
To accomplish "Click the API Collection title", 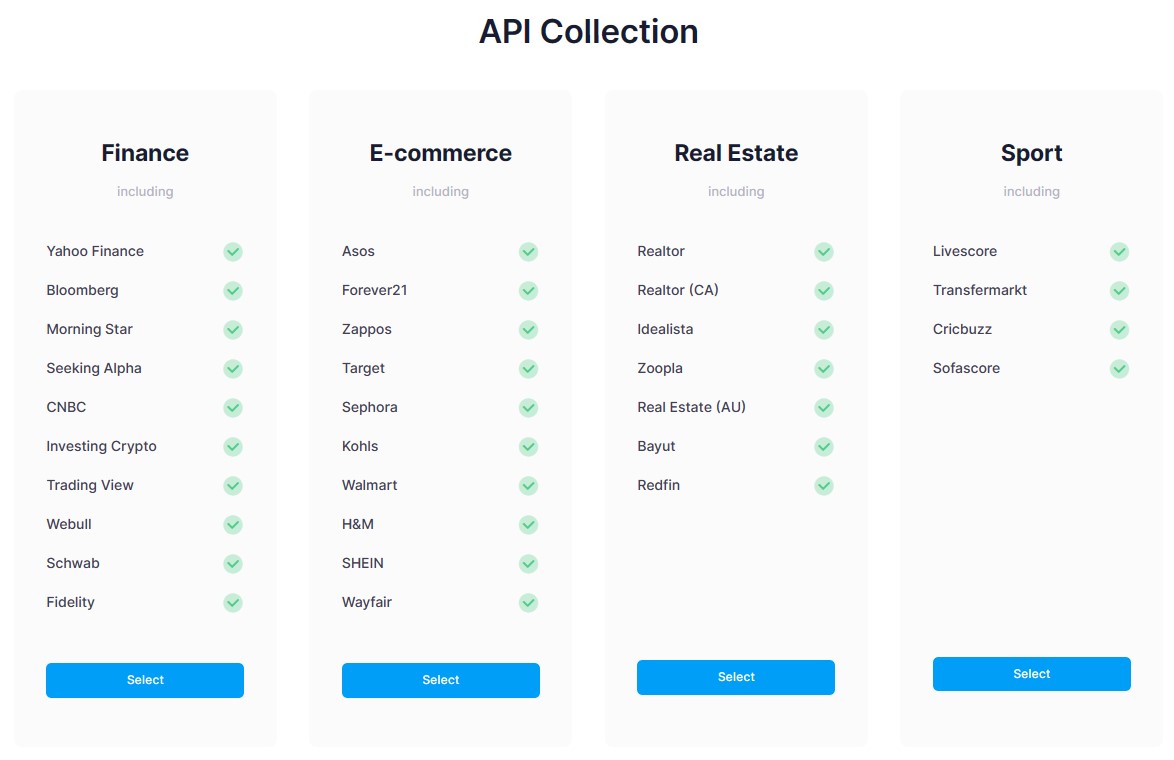I will click(x=588, y=31).
